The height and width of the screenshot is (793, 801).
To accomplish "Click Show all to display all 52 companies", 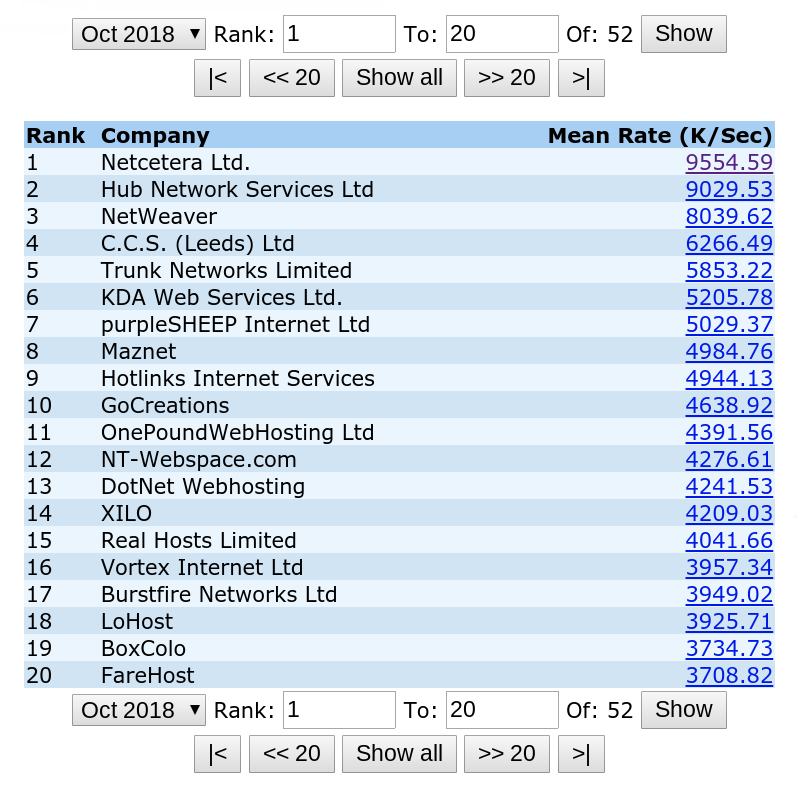I will (399, 77).
